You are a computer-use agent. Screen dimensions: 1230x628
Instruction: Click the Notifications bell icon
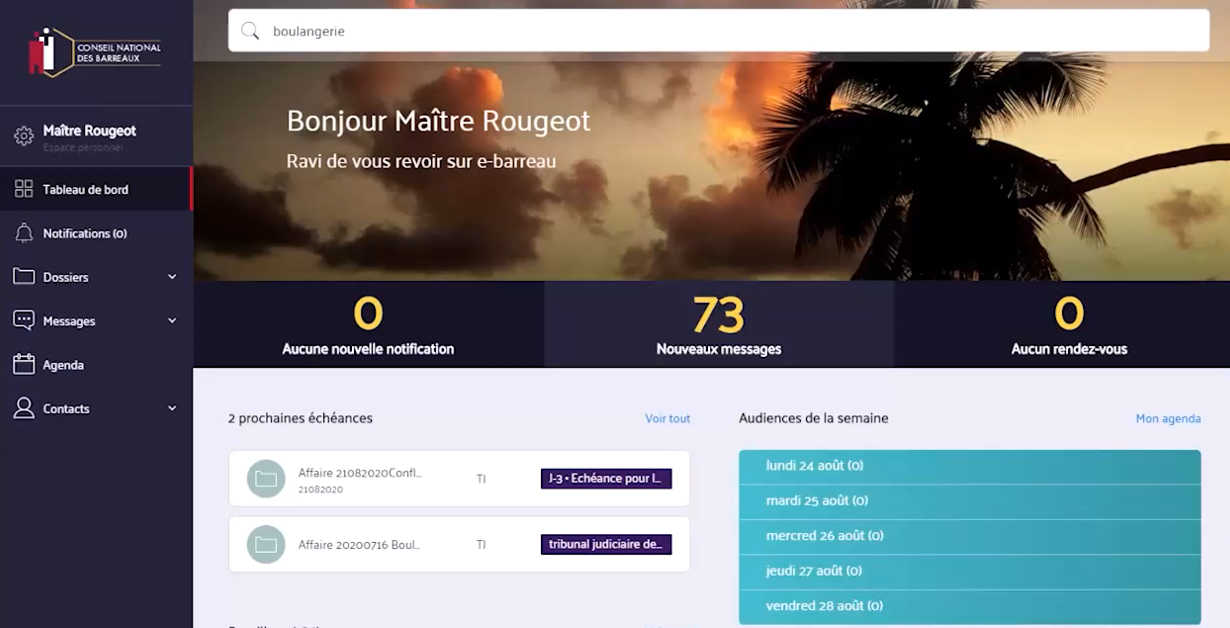(x=24, y=233)
